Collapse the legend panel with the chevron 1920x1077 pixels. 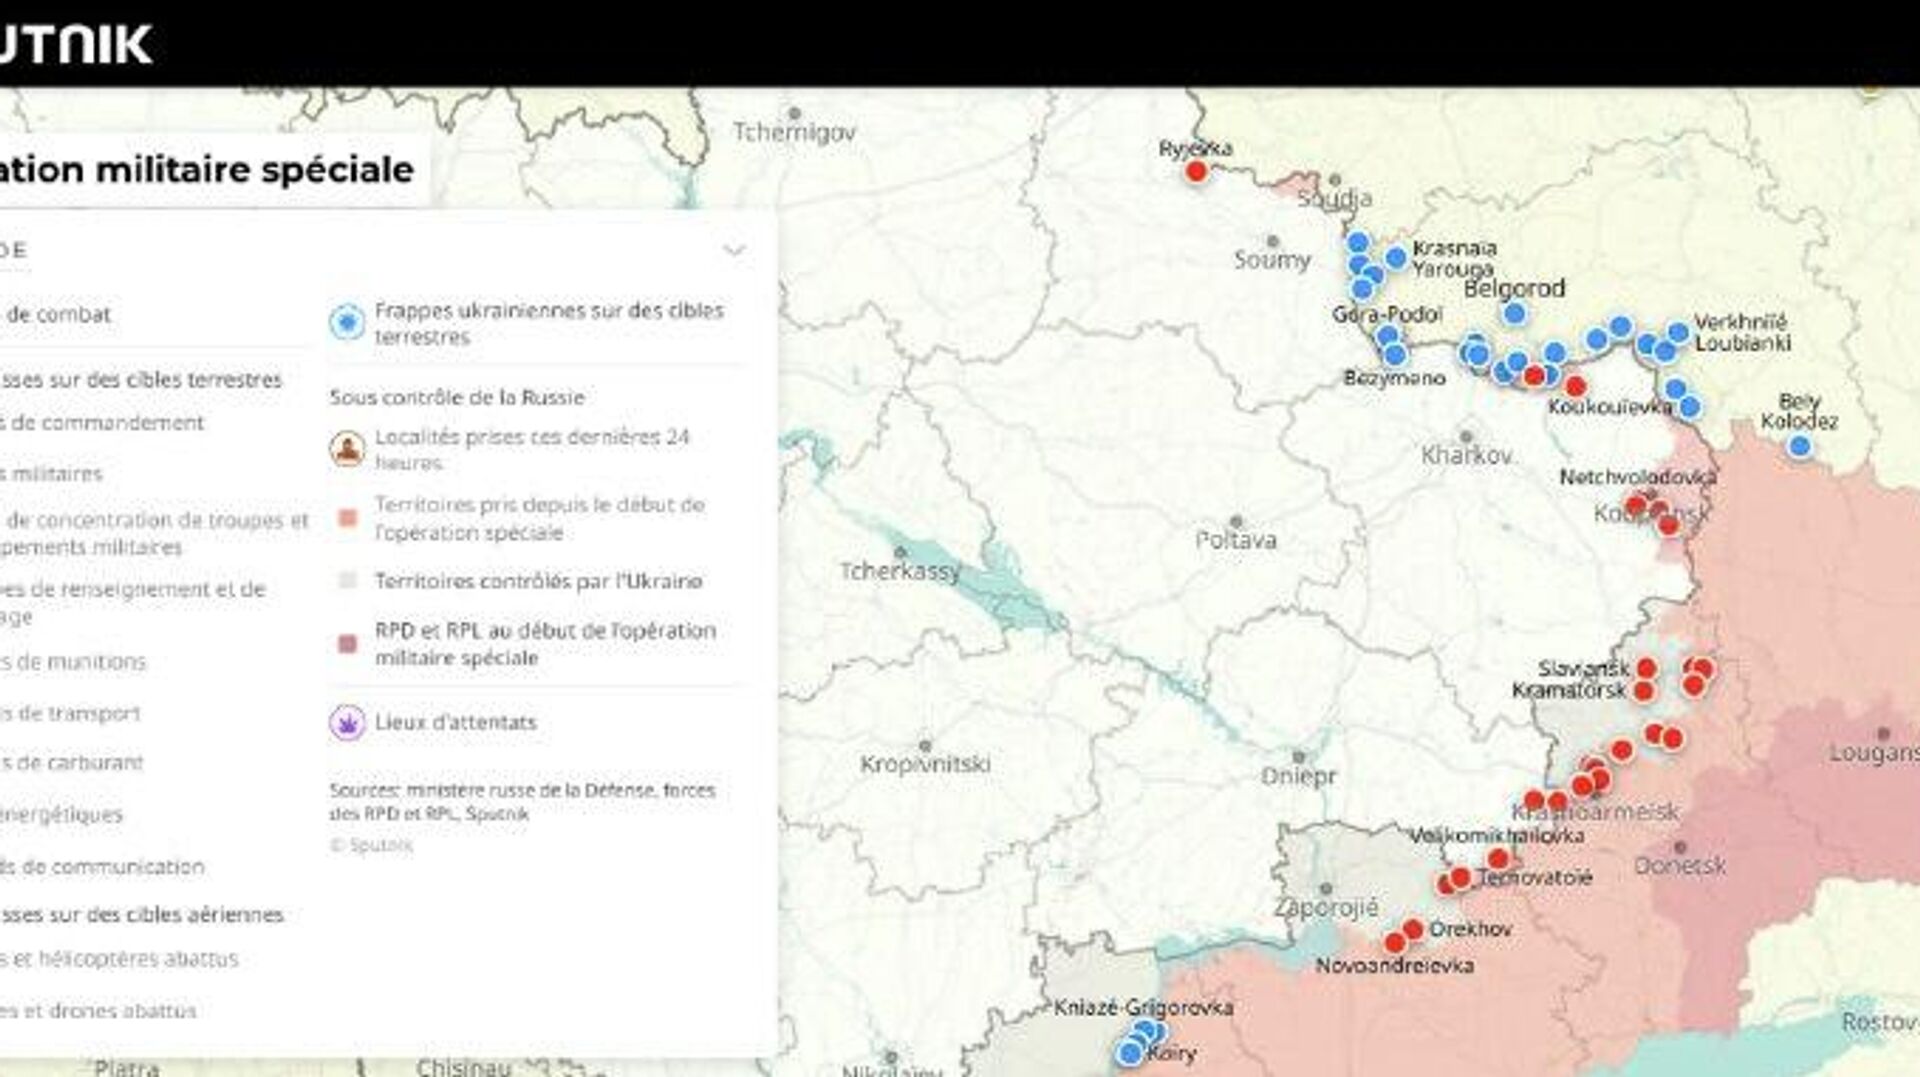point(734,250)
